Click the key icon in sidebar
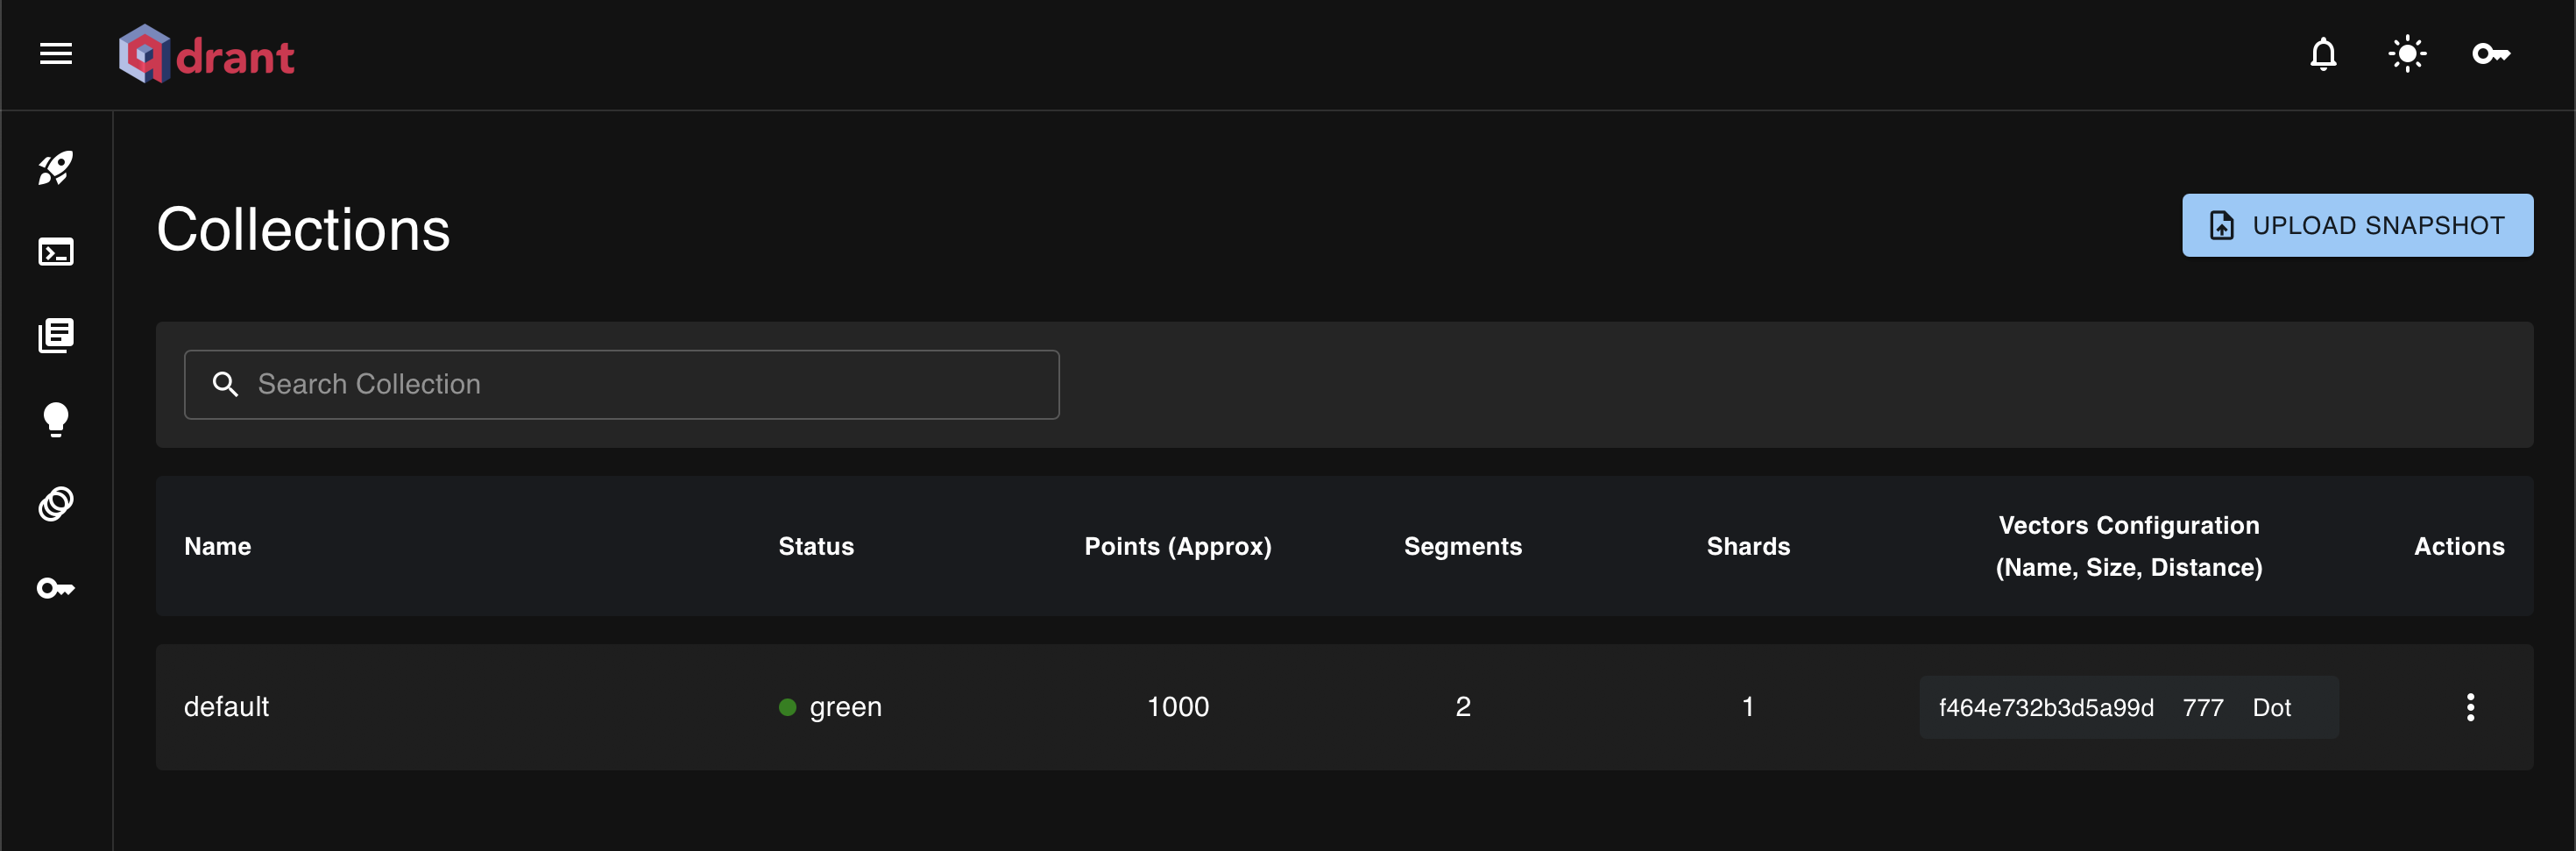This screenshot has width=2576, height=851. (56, 588)
